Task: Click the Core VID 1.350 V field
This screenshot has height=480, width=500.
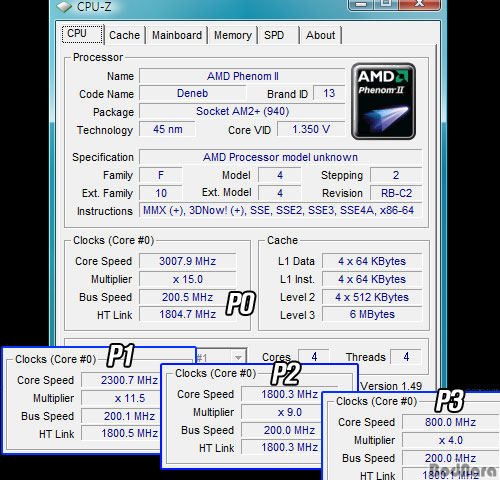Action: pos(311,129)
